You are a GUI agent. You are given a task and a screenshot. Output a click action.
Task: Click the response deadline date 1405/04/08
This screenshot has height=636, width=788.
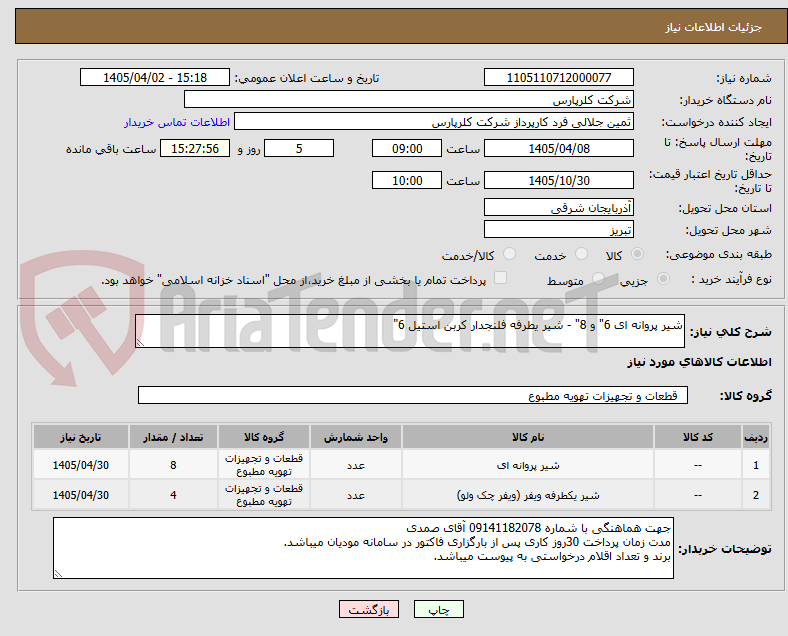559,149
